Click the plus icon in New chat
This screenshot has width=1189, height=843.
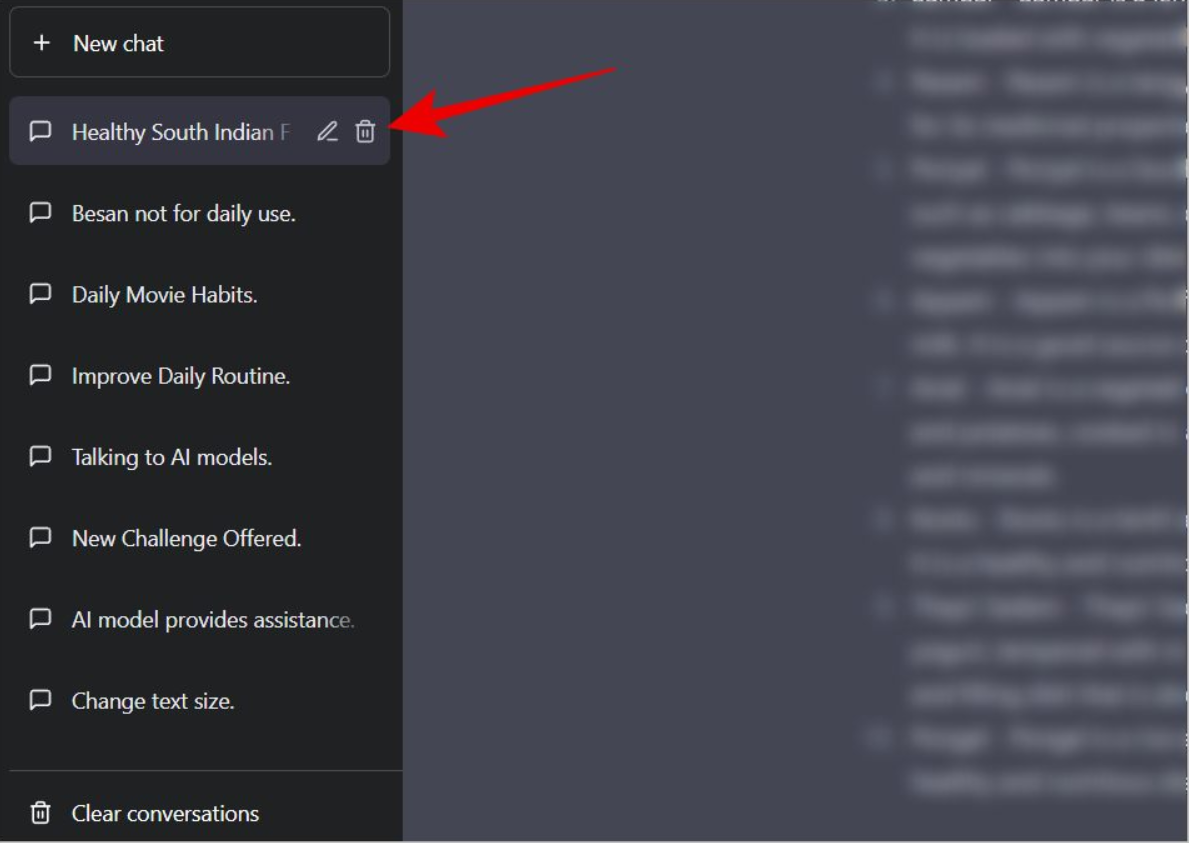41,43
